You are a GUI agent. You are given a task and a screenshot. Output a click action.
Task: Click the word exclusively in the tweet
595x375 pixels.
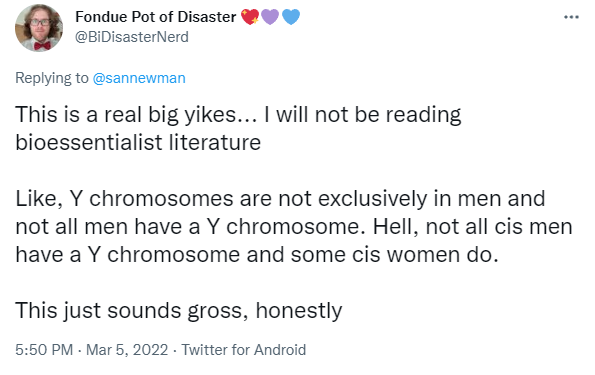(x=372, y=199)
